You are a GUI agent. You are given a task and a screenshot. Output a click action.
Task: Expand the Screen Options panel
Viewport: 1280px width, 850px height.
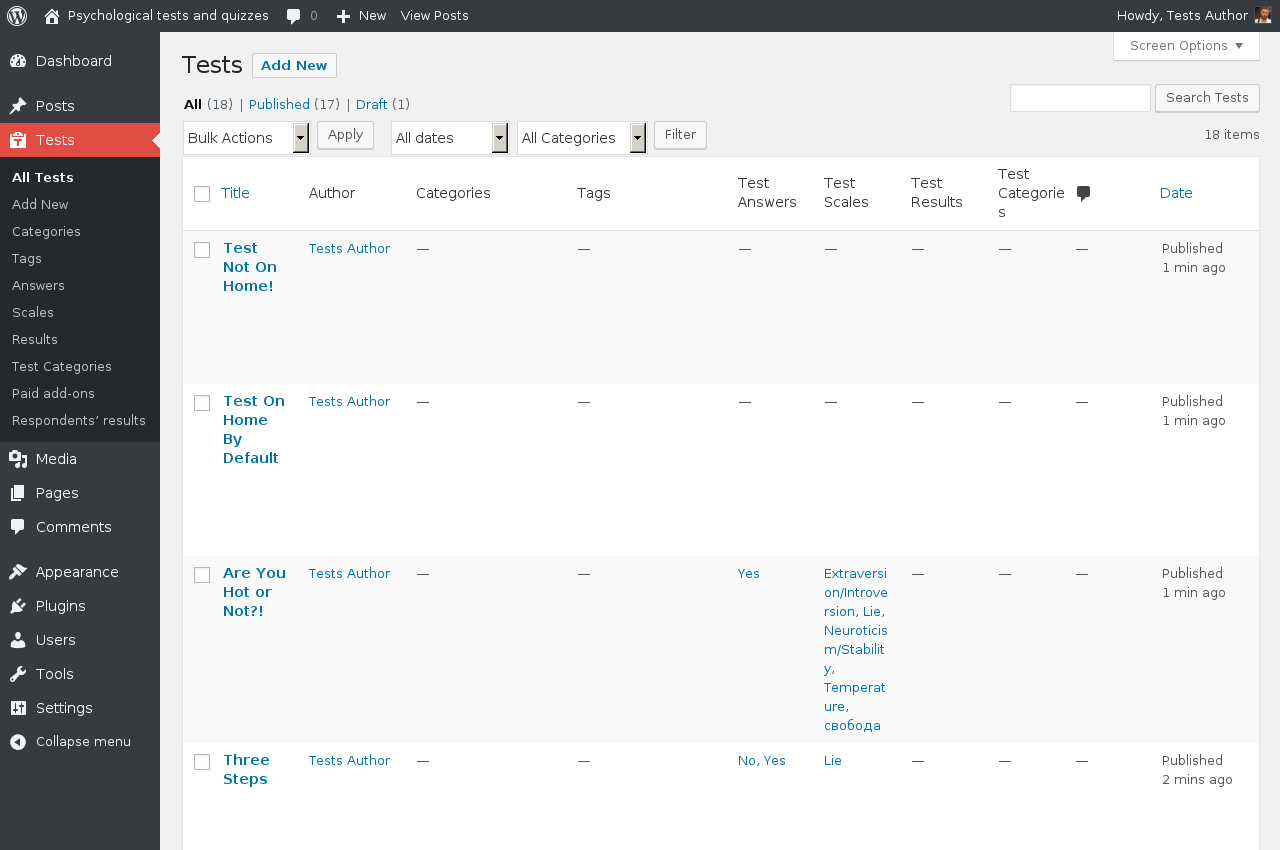pyautogui.click(x=1186, y=46)
